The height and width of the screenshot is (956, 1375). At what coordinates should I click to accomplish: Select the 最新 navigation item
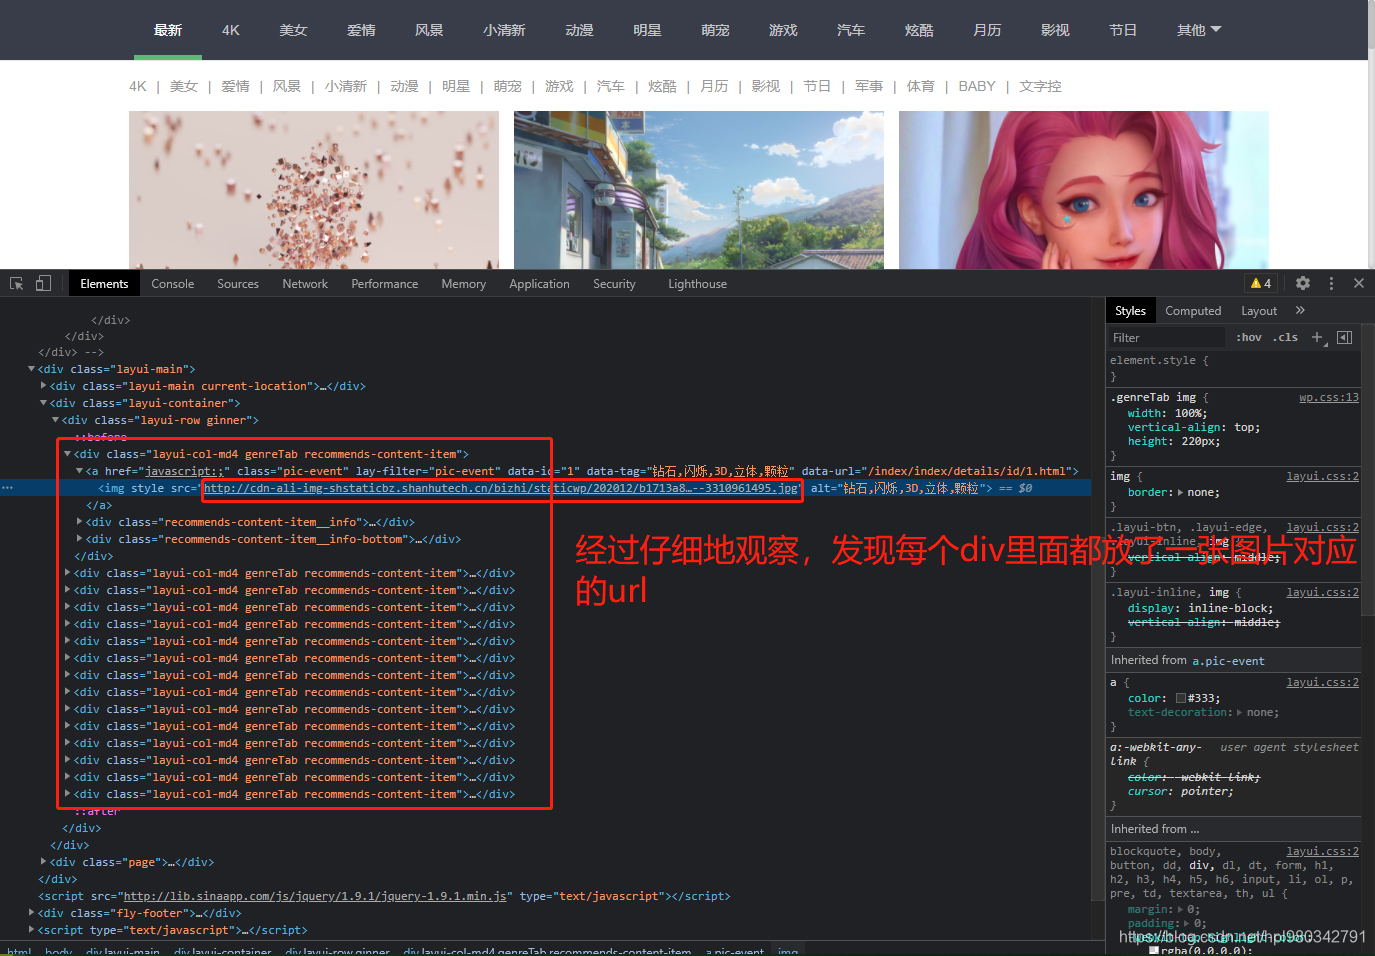168,30
